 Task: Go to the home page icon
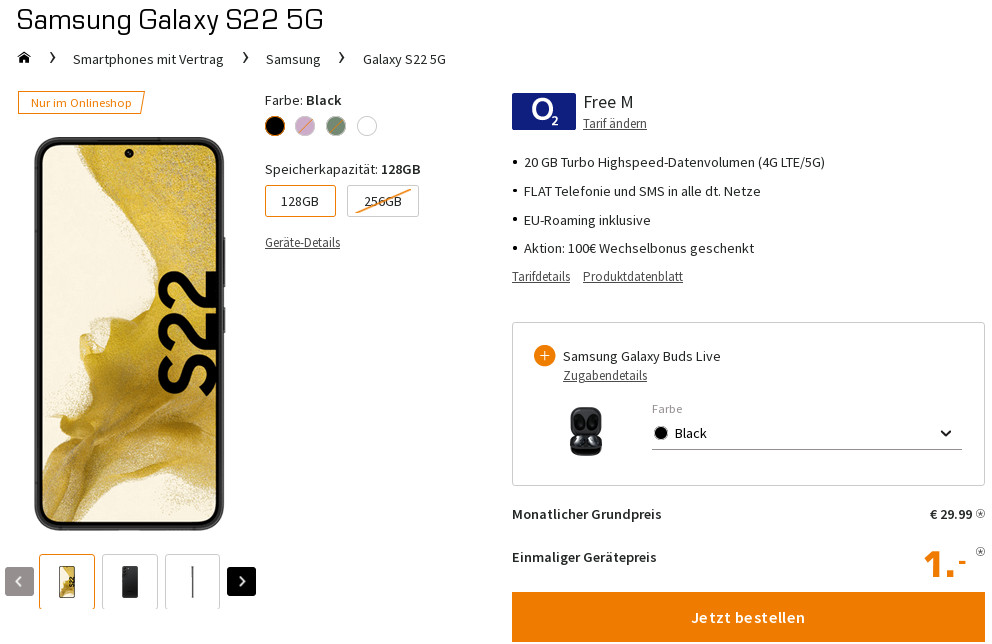[25, 58]
